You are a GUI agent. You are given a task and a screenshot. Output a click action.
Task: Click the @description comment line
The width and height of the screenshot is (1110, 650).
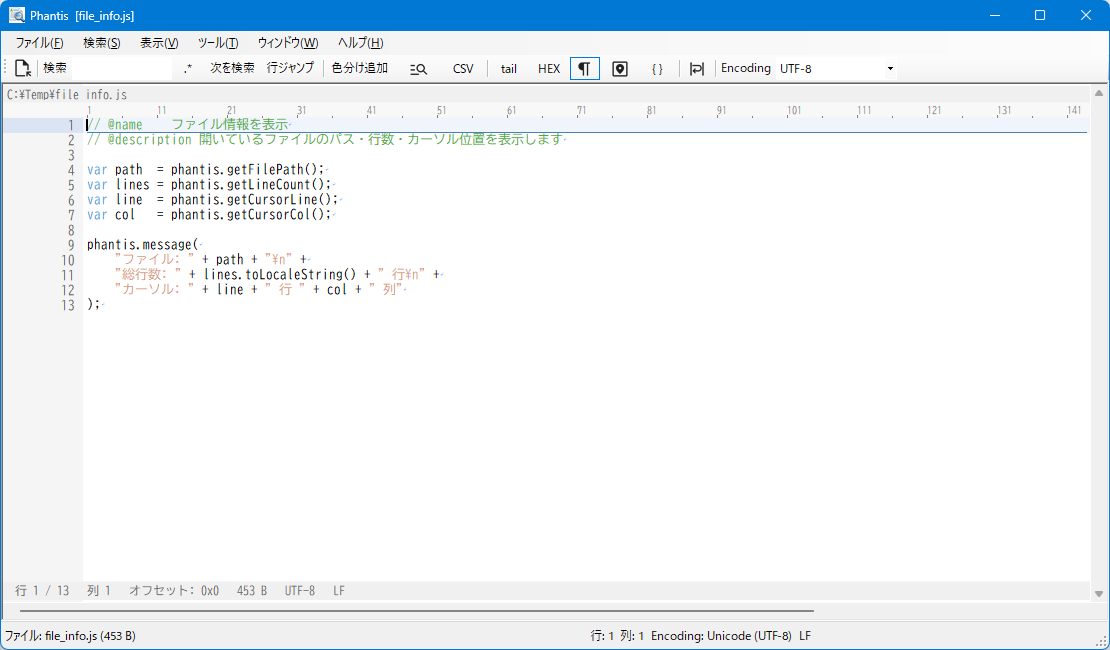tap(324, 140)
